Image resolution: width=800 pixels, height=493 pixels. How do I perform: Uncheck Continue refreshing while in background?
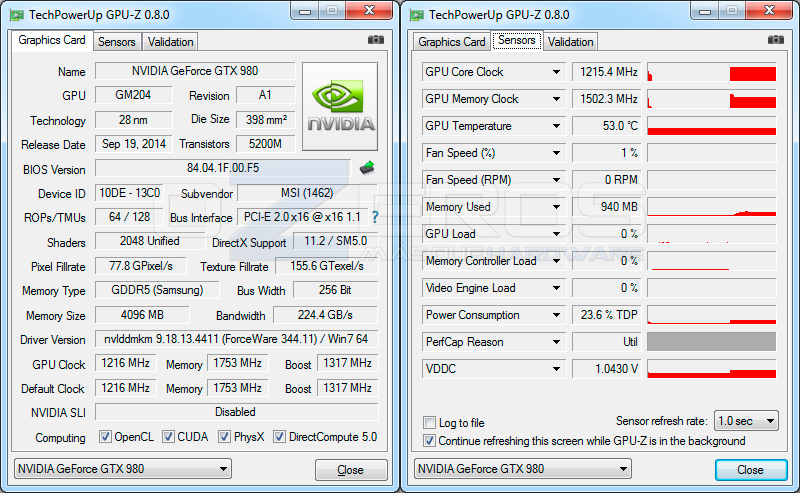(429, 440)
